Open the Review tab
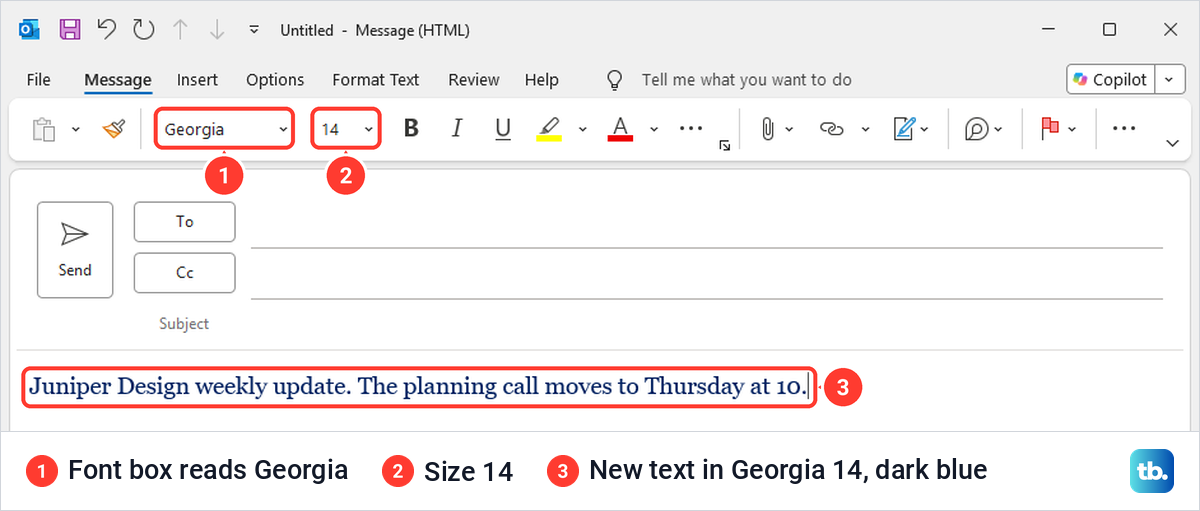Screen dimensions: 1200x511 pos(474,80)
